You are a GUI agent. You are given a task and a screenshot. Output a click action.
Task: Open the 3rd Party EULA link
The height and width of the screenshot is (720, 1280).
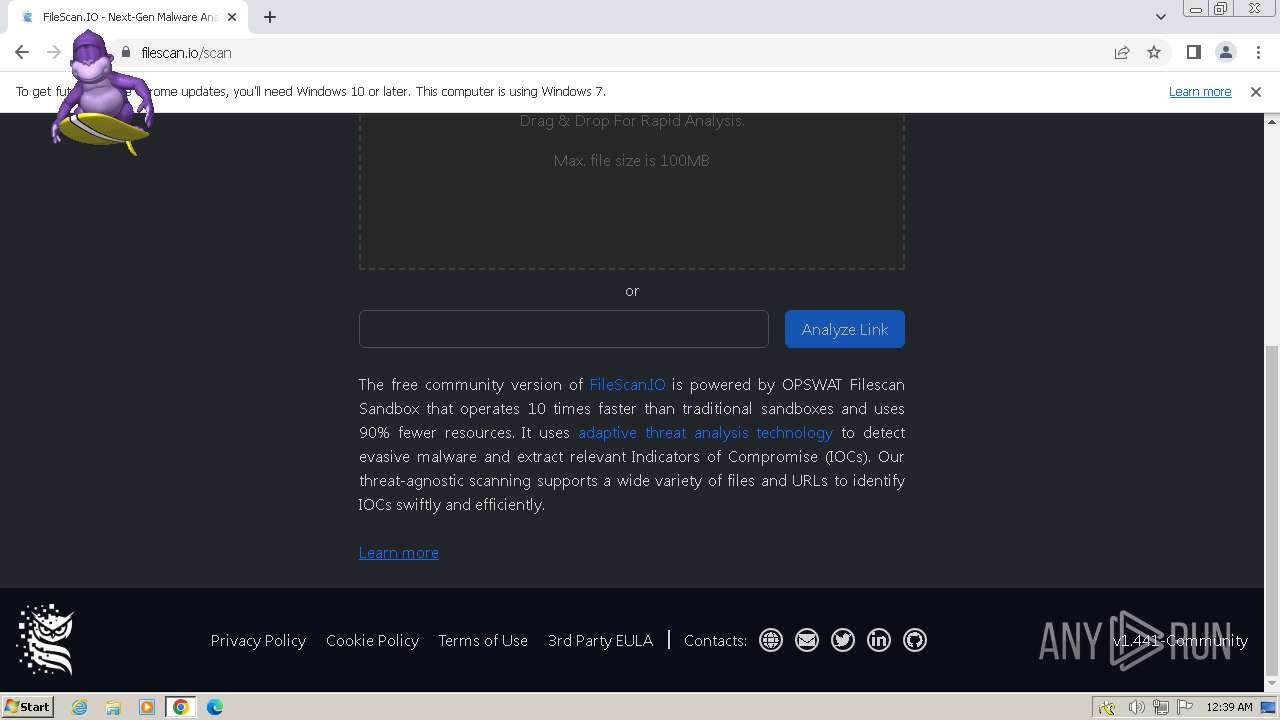(600, 640)
